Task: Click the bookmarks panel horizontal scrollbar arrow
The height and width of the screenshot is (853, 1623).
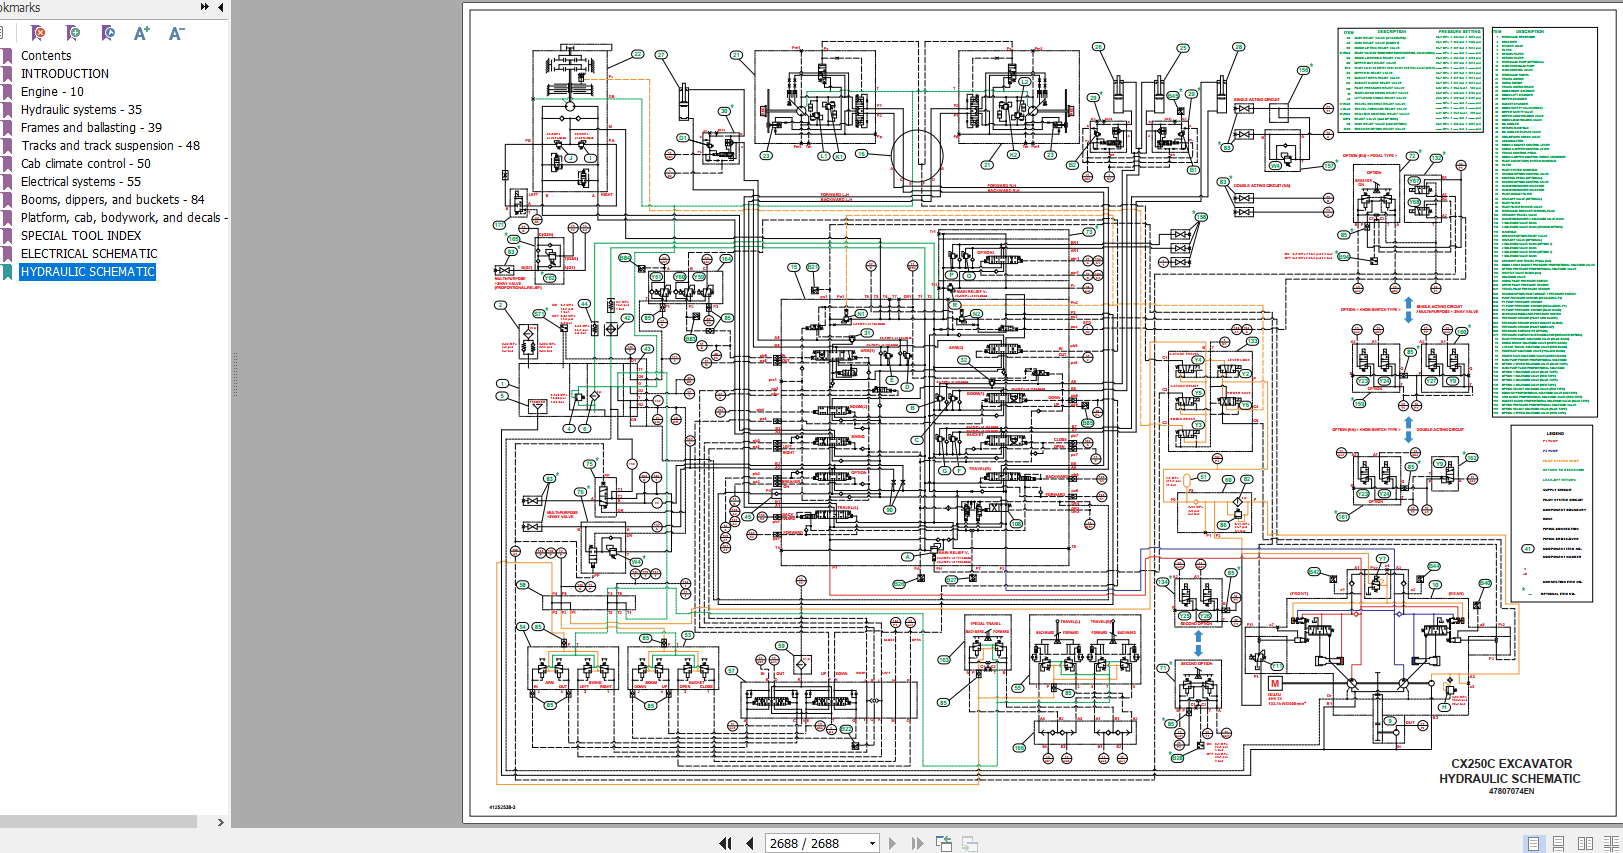Action: (x=220, y=822)
